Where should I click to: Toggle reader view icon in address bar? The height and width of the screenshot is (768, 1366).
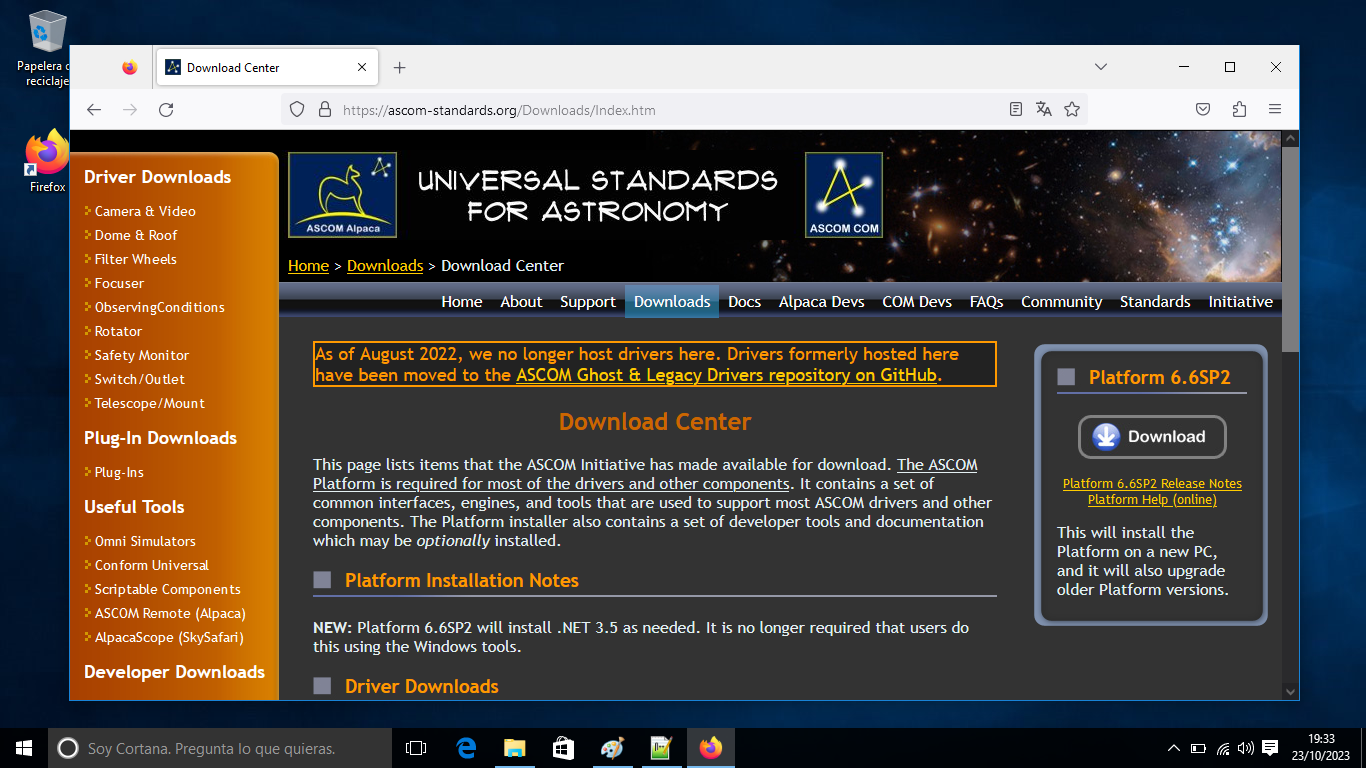1016,109
